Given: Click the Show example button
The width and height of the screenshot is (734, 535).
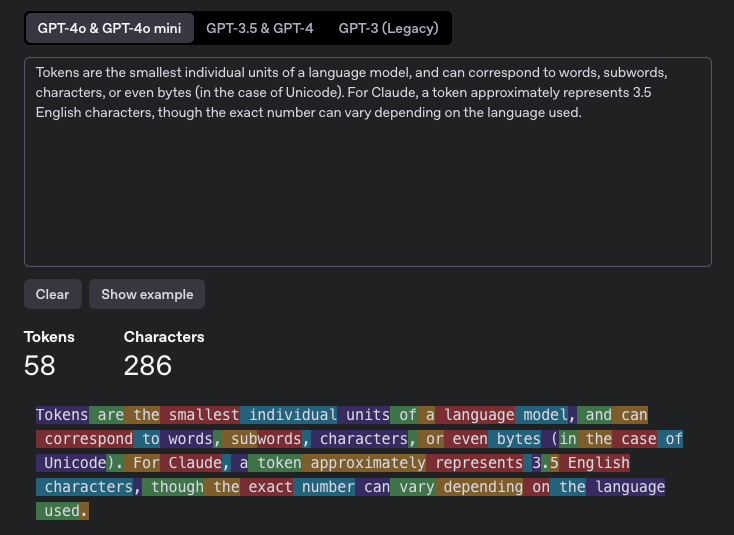Looking at the screenshot, I should [147, 294].
